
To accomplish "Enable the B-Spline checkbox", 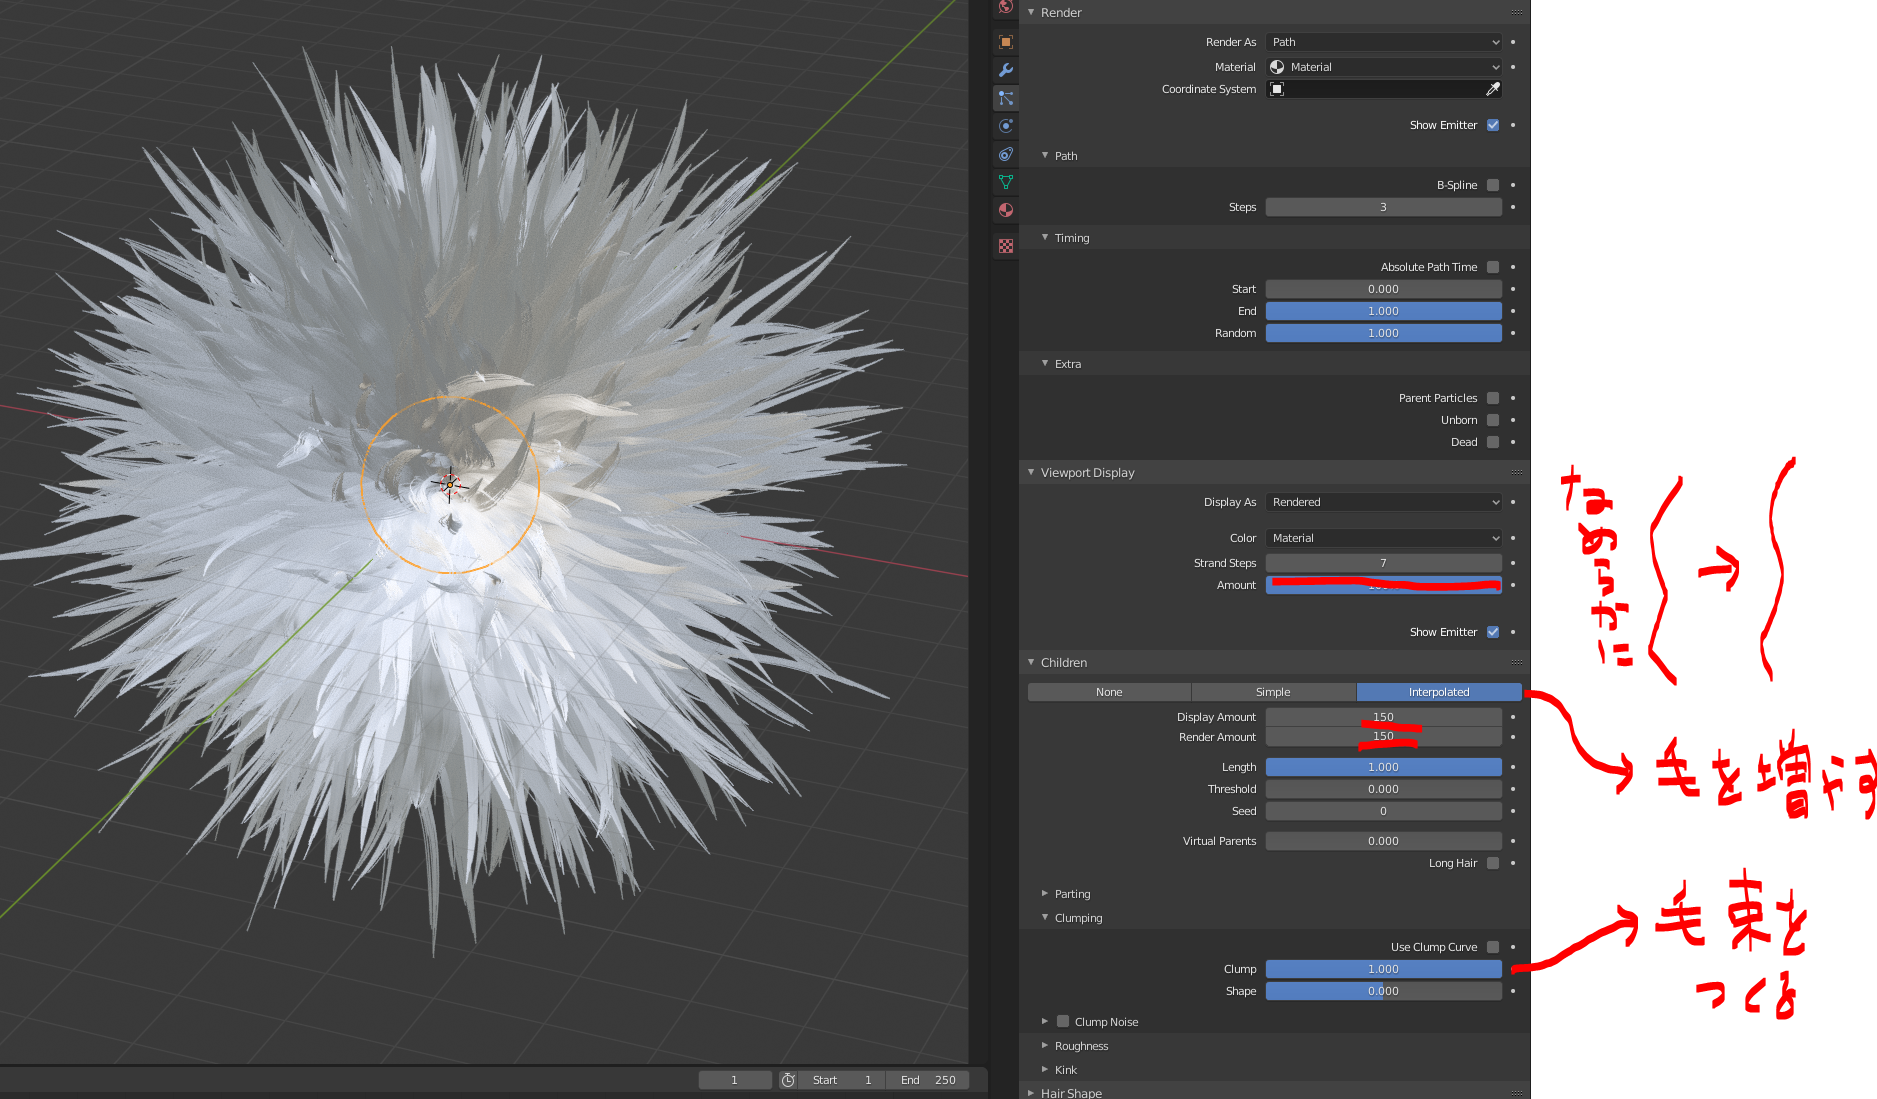I will [x=1493, y=185].
